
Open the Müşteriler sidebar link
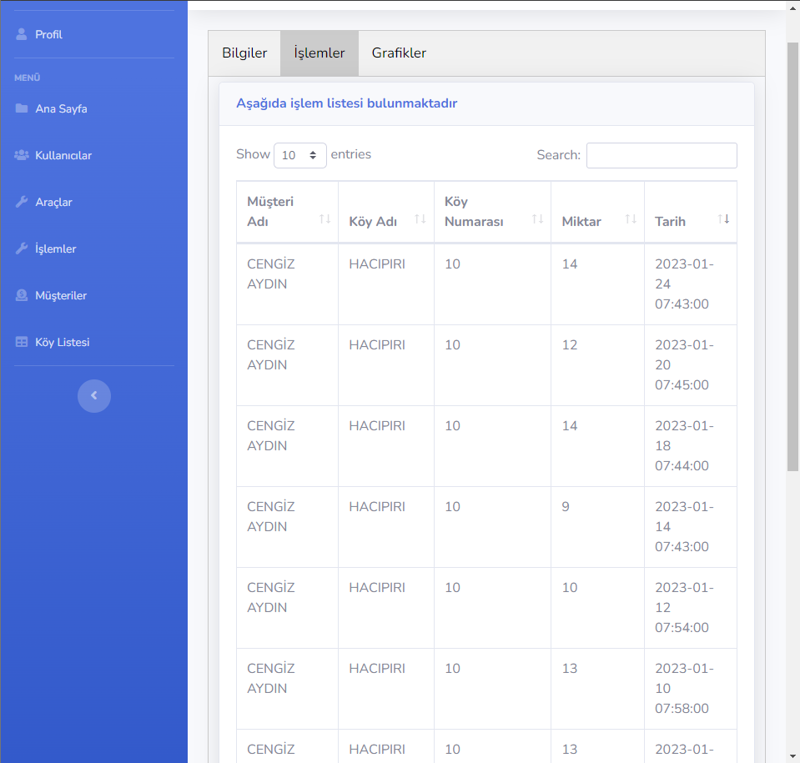[61, 296]
